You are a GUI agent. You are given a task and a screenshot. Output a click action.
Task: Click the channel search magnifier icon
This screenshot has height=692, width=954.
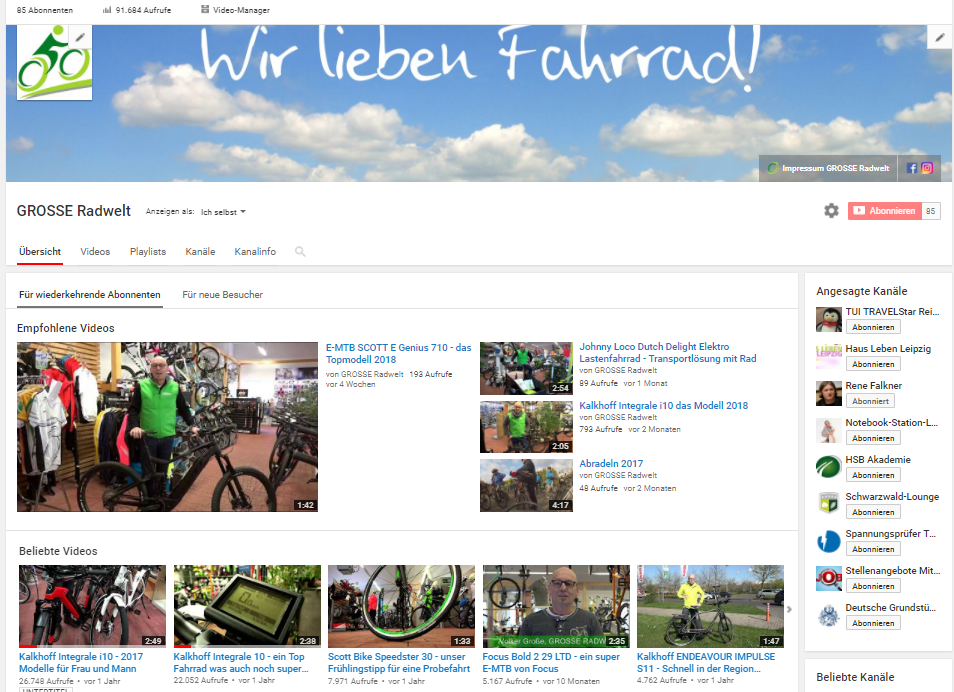[300, 251]
